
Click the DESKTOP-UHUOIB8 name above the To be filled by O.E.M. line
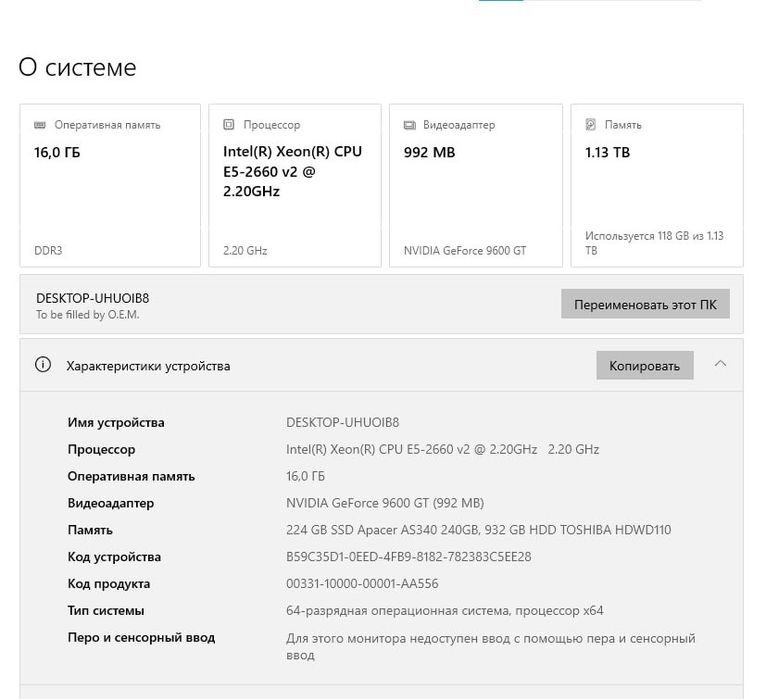[92, 298]
